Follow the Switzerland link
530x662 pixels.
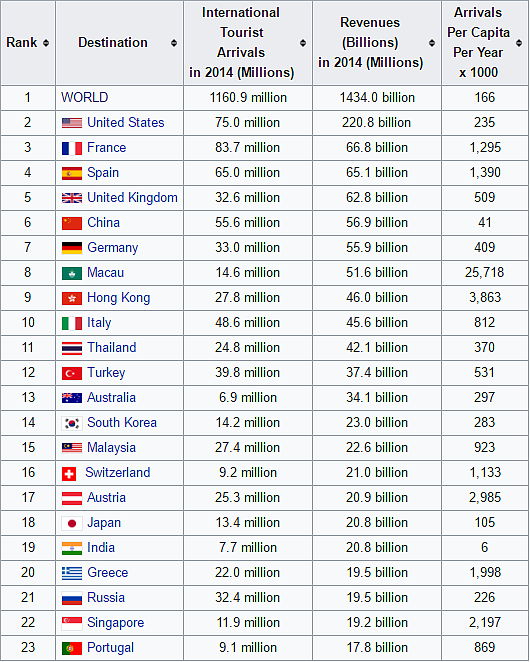click(x=117, y=472)
